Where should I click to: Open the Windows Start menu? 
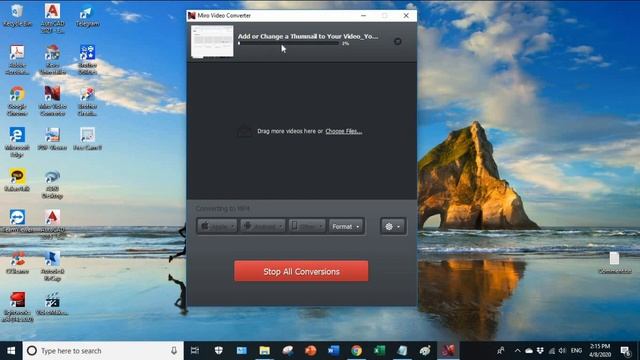coord(11,351)
